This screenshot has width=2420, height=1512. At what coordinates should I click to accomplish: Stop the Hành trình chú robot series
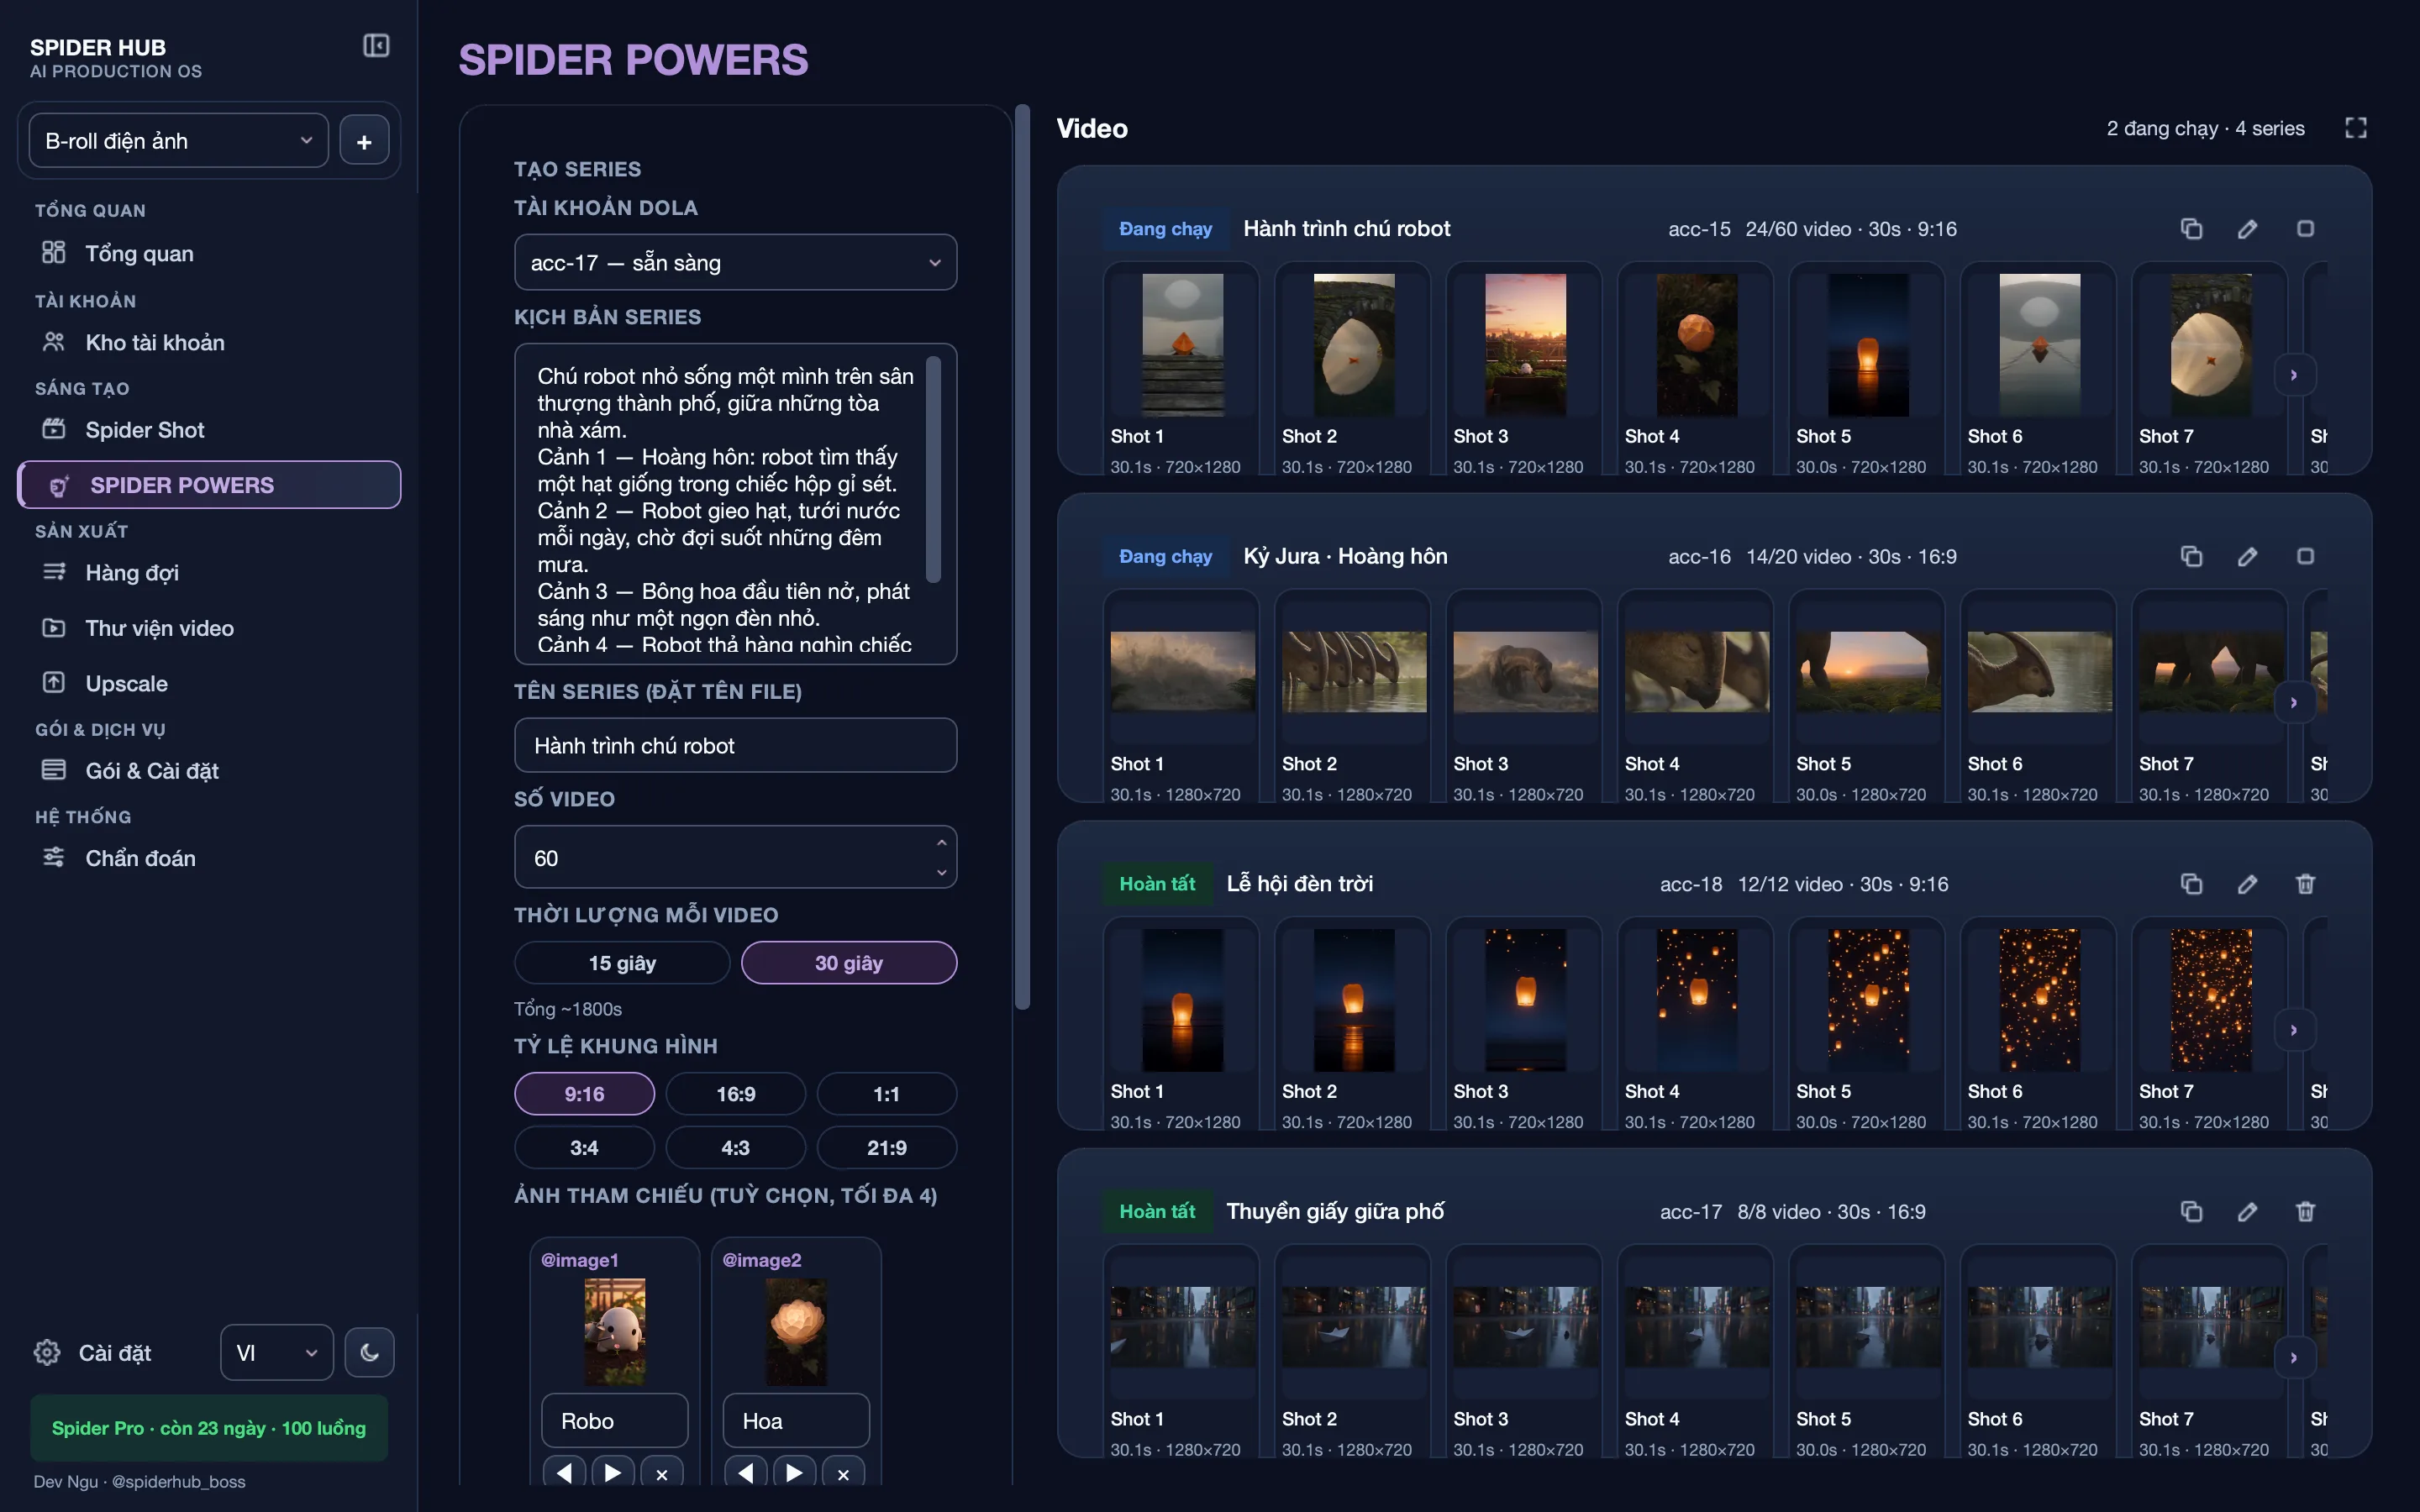(2305, 229)
